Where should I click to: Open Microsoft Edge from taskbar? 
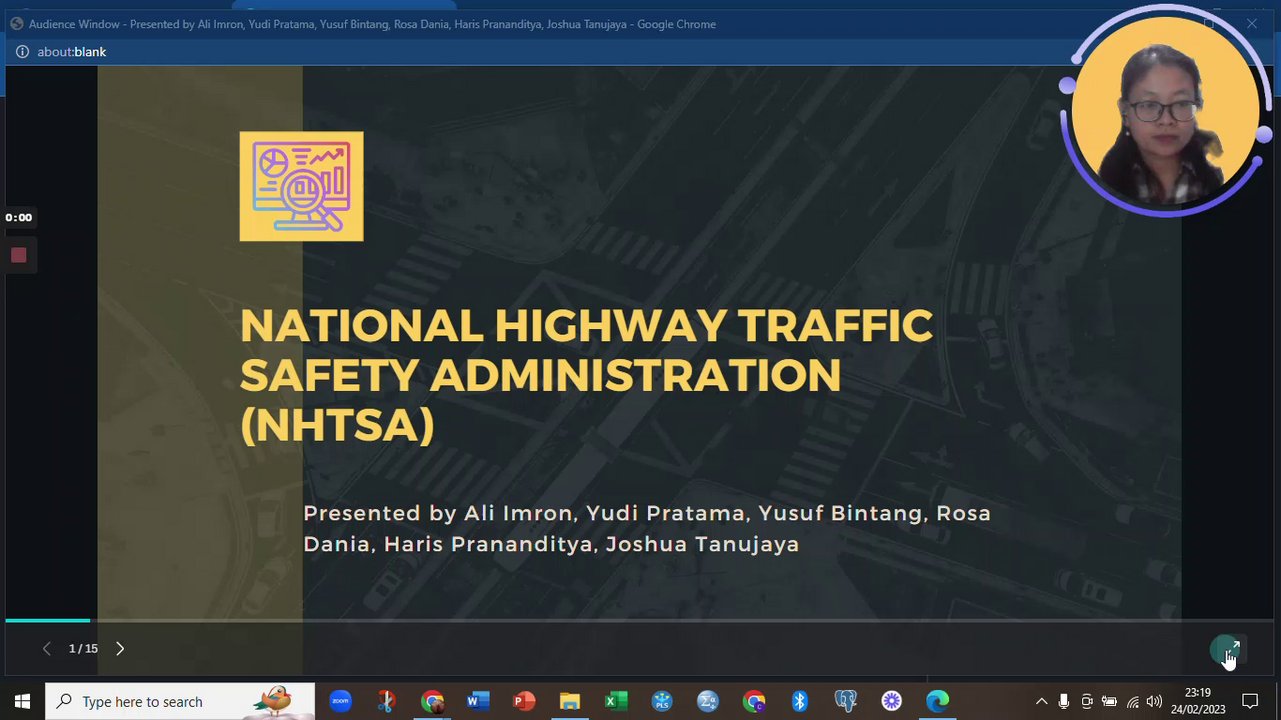tap(938, 701)
